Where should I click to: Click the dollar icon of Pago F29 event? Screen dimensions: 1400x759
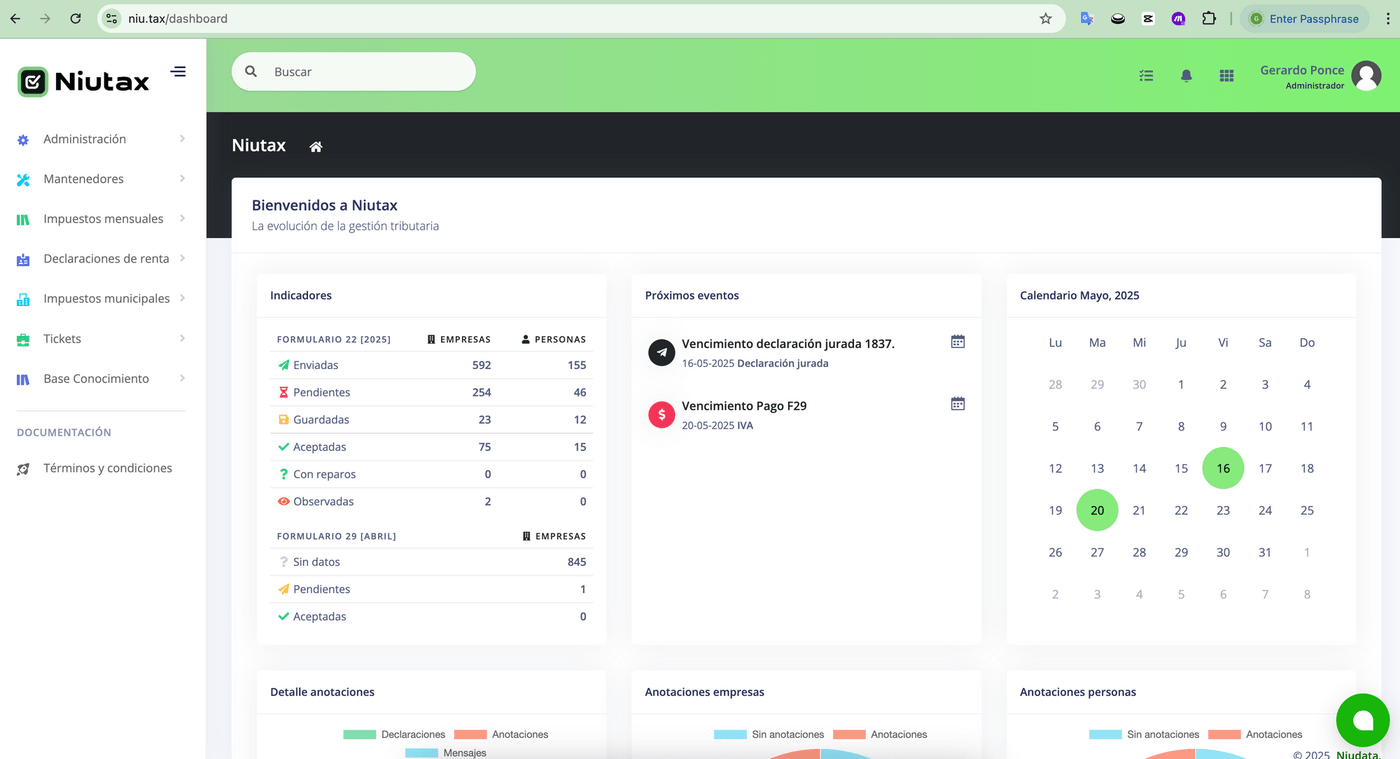pos(662,414)
